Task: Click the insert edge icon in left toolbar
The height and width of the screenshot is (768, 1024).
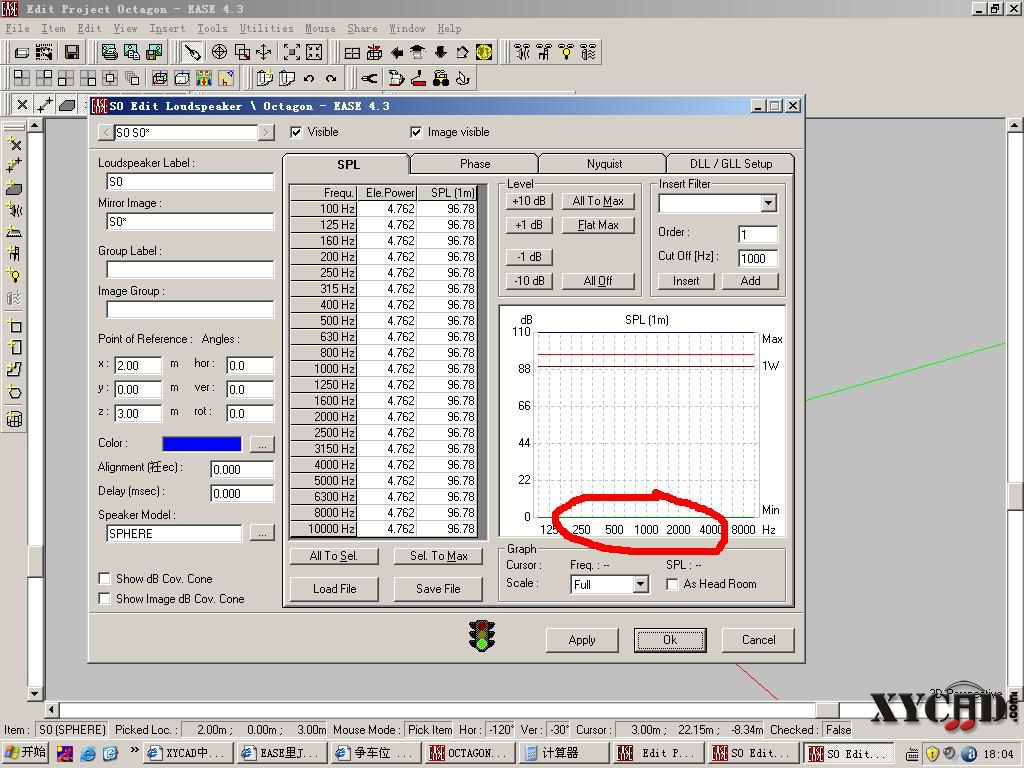Action: pyautogui.click(x=14, y=165)
